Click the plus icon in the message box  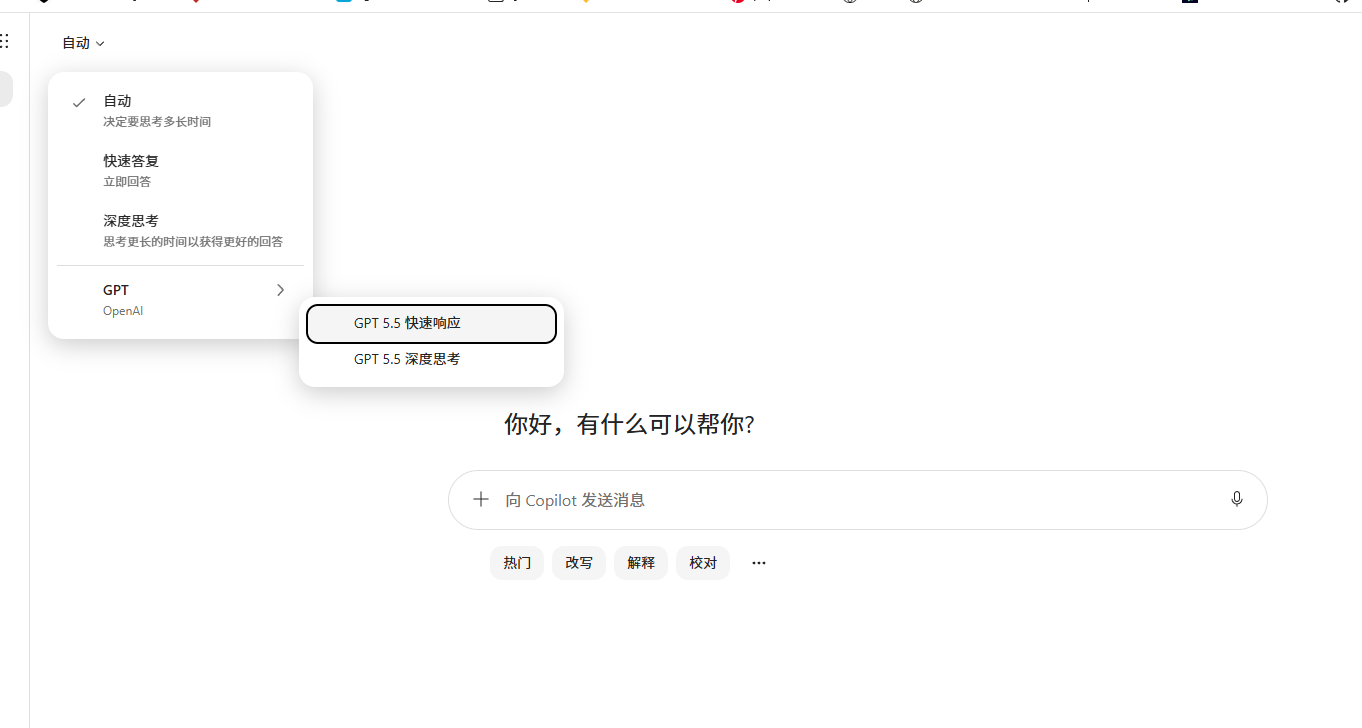(481, 500)
